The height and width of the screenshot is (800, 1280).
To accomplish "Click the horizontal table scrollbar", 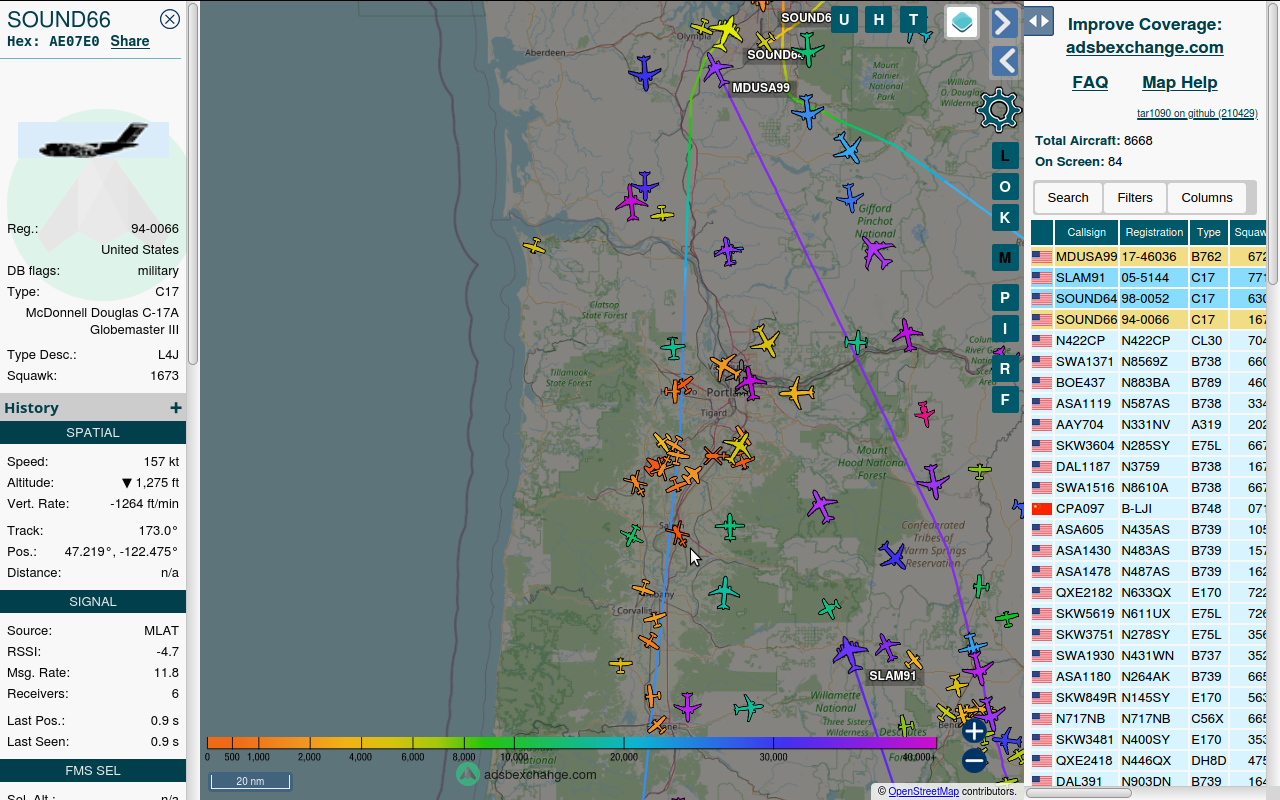I will (x=1078, y=793).
